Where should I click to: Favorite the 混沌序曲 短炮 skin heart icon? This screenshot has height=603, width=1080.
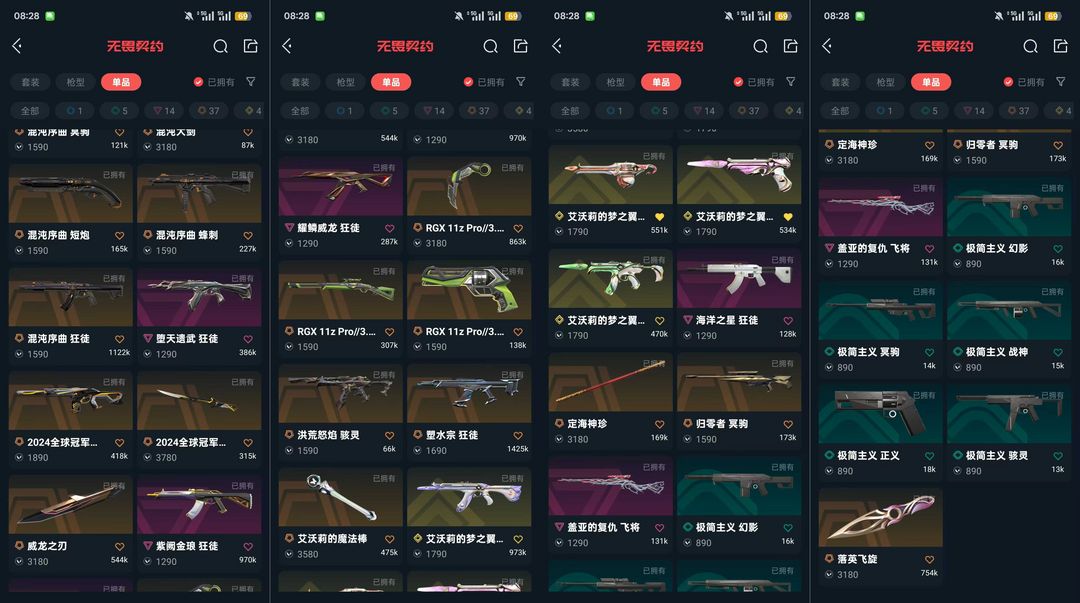119,236
